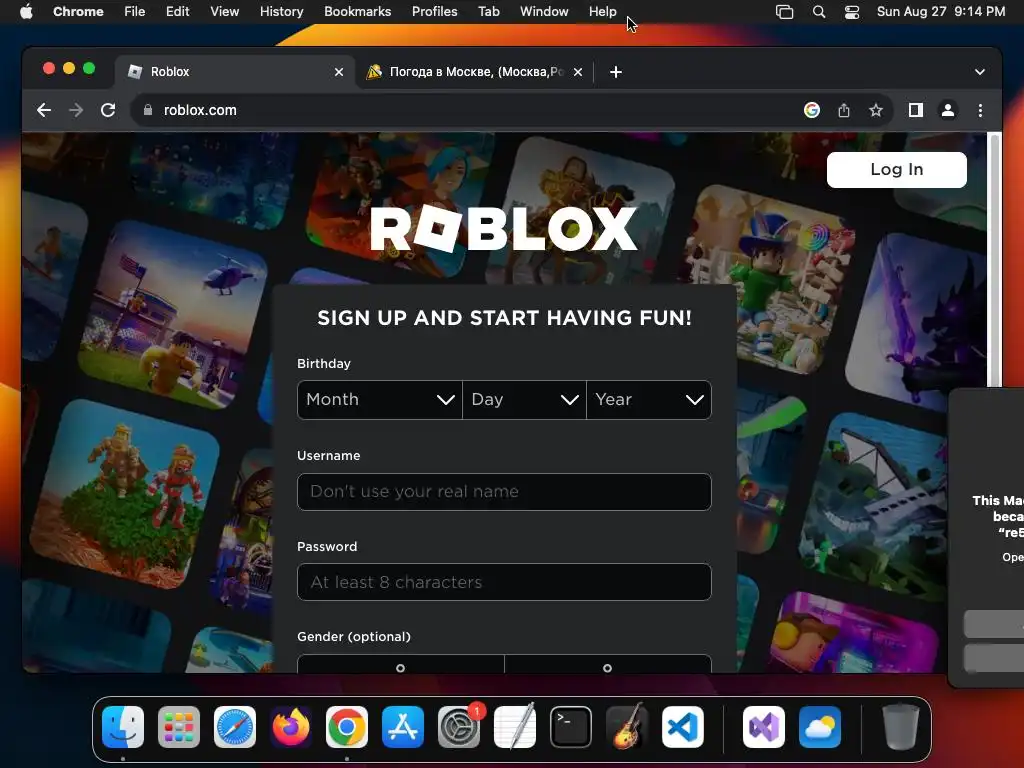Click the Password input field
1024x768 pixels.
(504, 582)
